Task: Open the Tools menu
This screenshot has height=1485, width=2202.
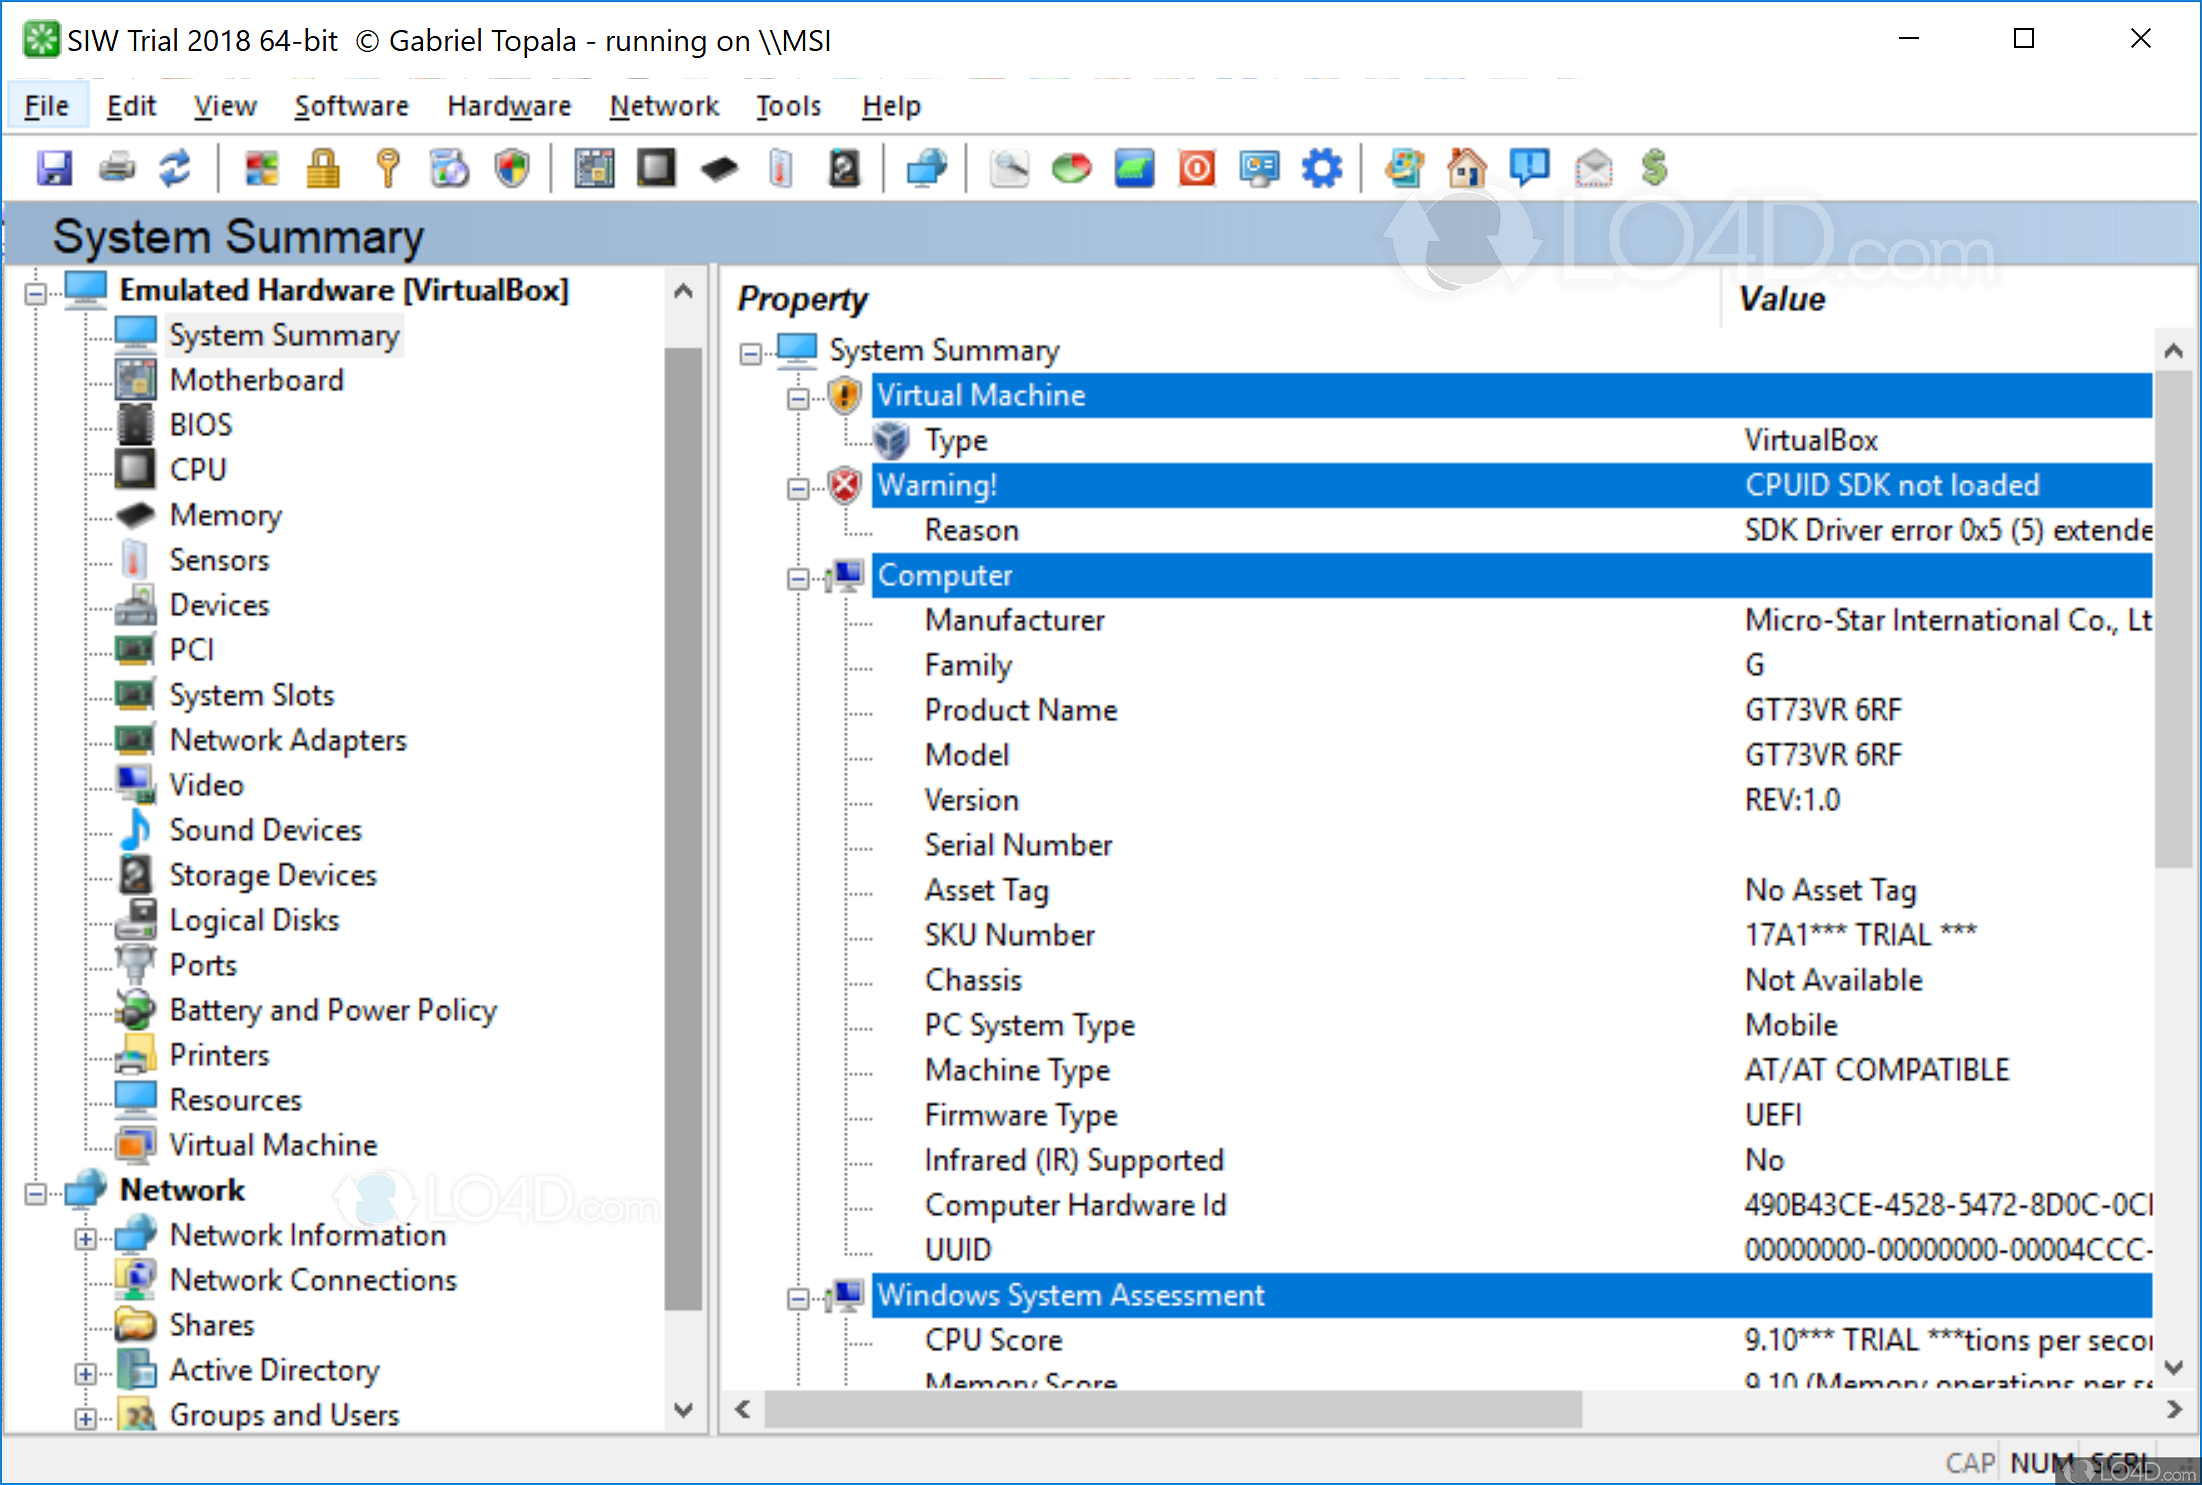Action: 788,106
